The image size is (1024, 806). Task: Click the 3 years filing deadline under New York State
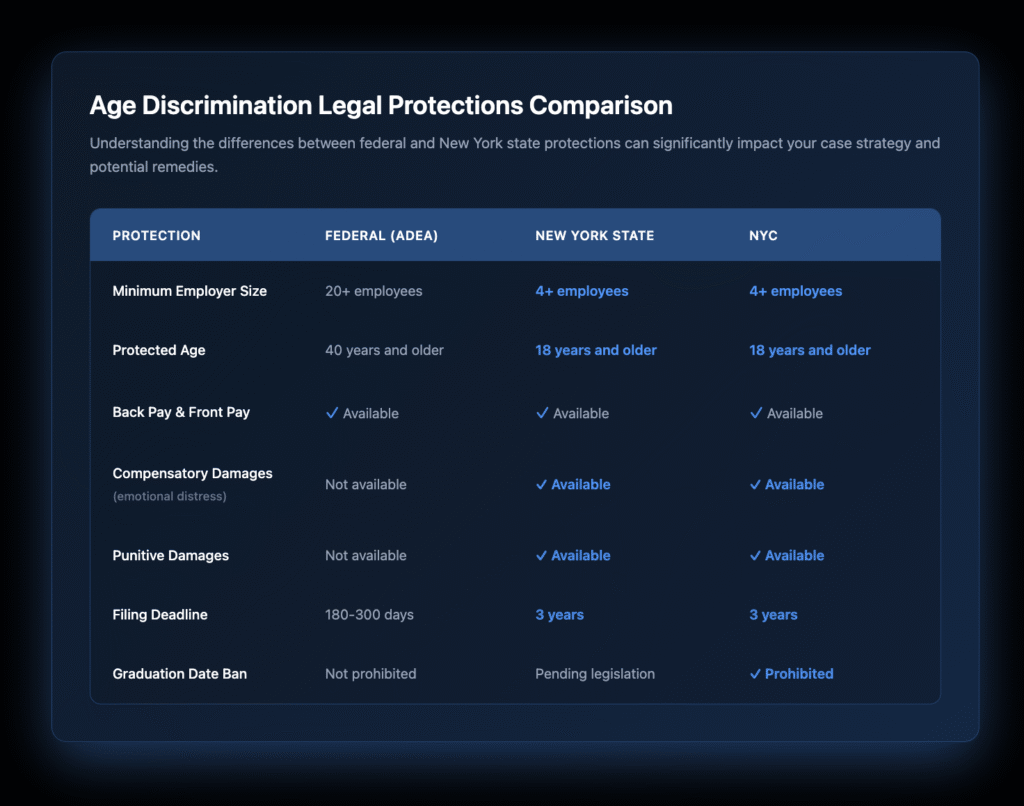click(559, 615)
